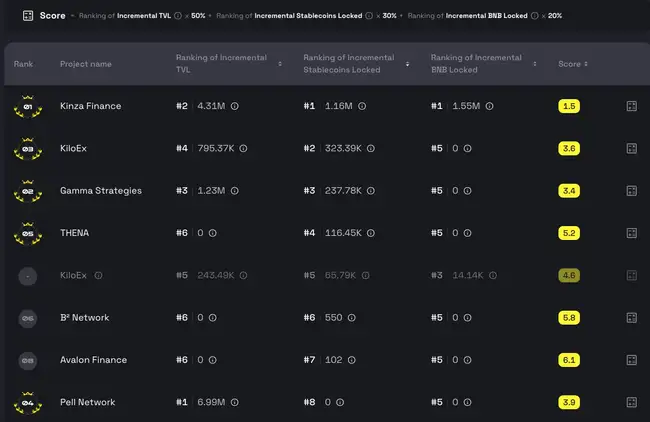Sort by Ranking of Incremental Stablecoins Locked
This screenshot has height=422, width=650.
[407, 64]
